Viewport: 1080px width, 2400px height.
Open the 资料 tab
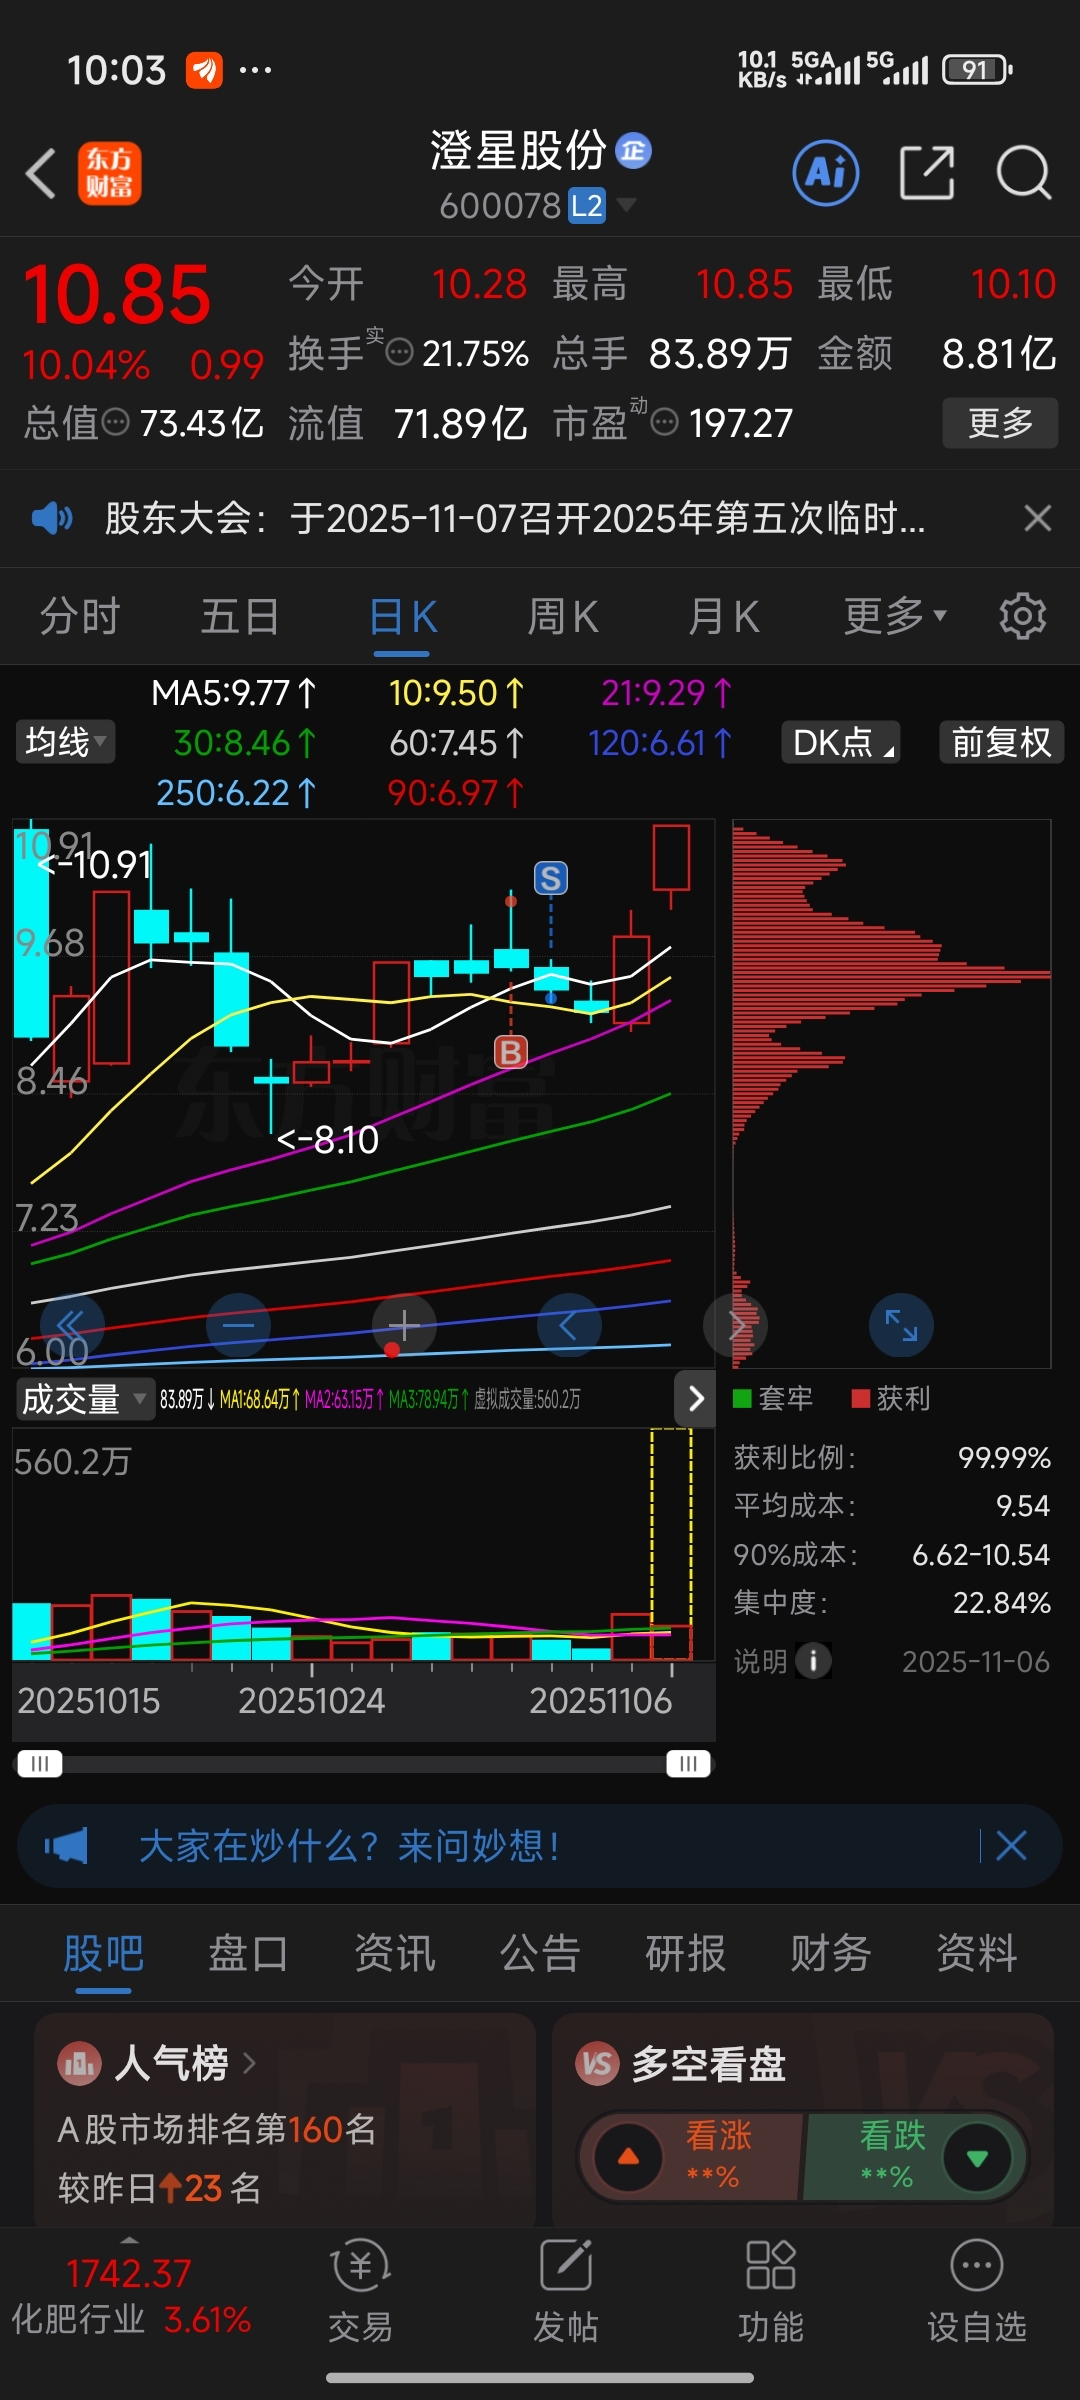click(x=977, y=1953)
